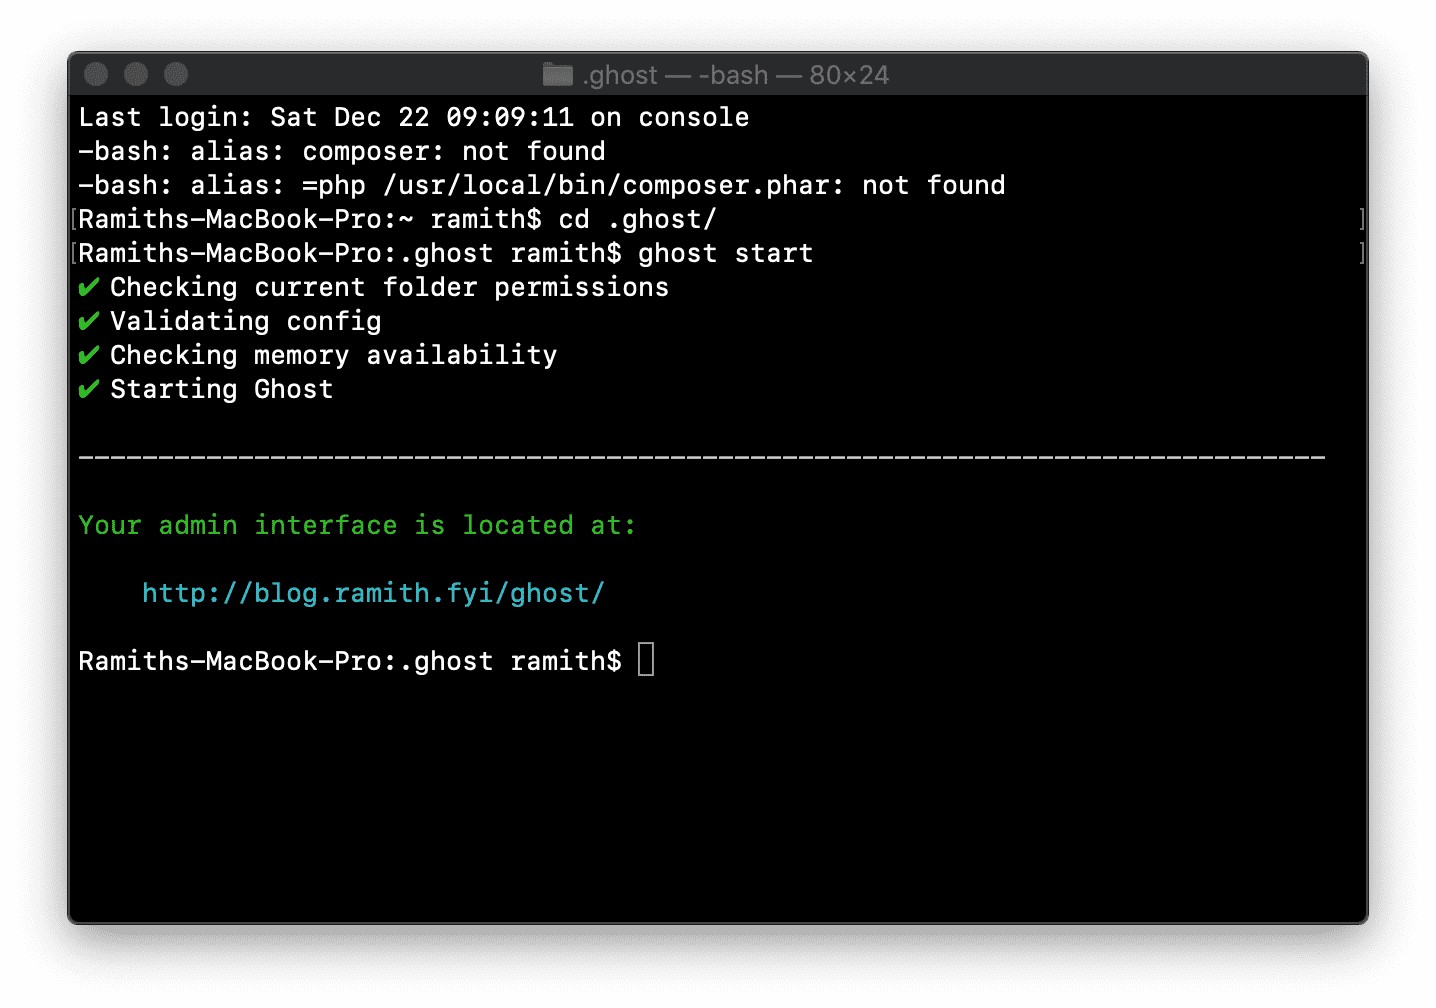The height and width of the screenshot is (1008, 1436).
Task: Open the blog.ramith.fyi/ghost admin link
Action: point(373,594)
